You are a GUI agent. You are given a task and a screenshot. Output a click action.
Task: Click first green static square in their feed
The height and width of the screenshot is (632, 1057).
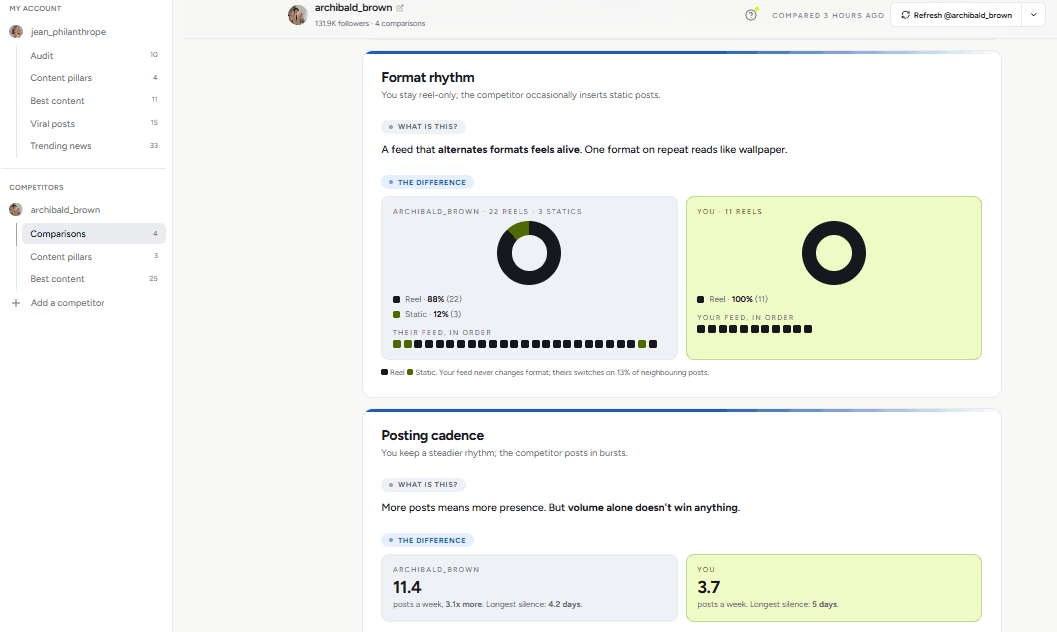(397, 344)
